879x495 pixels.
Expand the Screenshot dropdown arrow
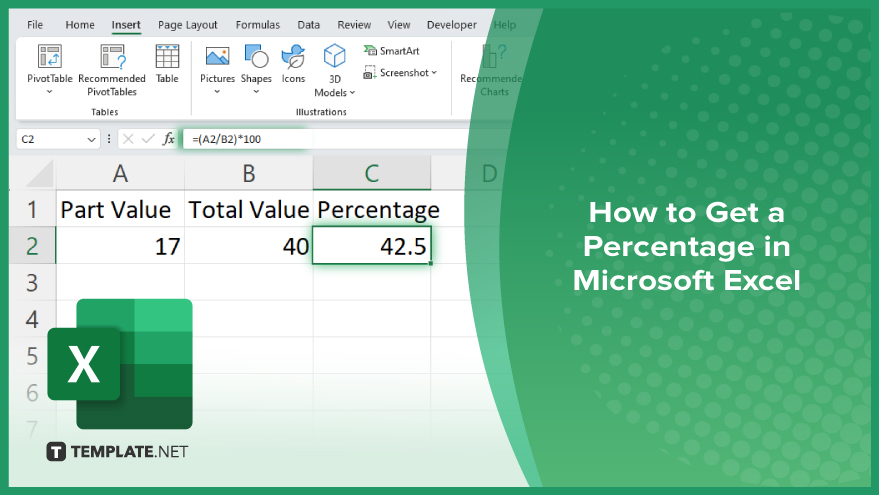pos(434,73)
